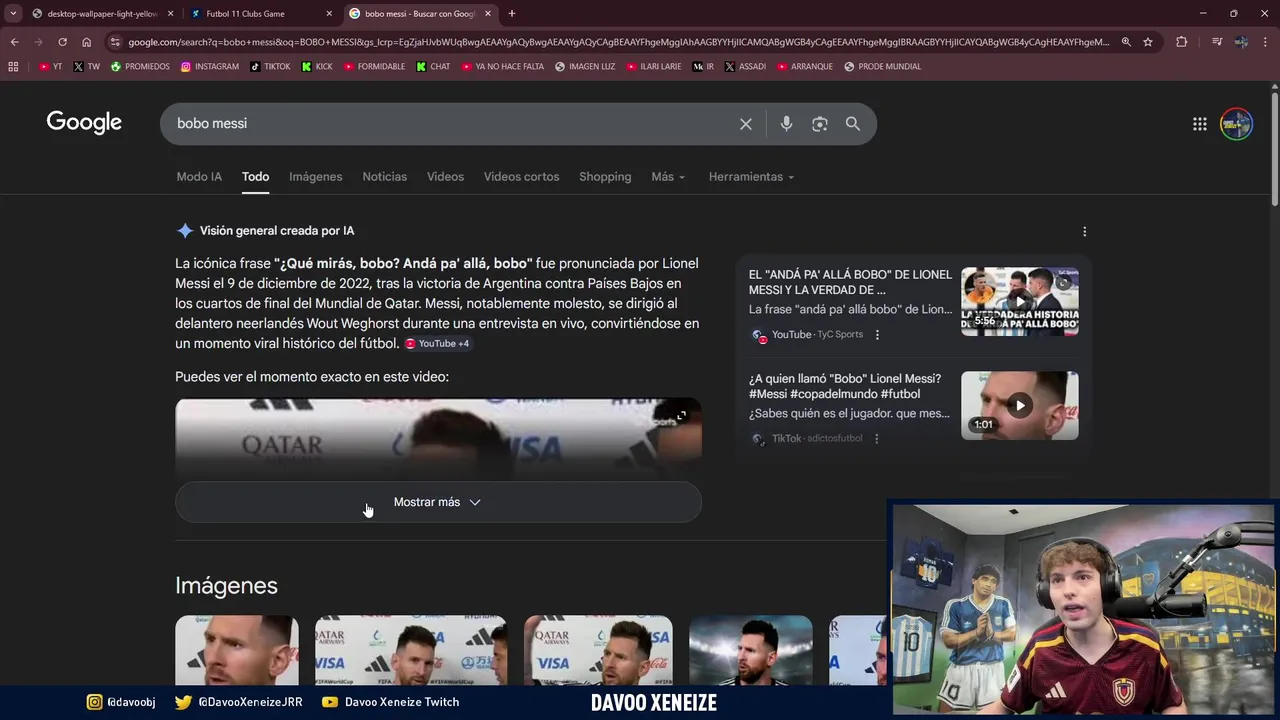Go back to previous page

14,42
